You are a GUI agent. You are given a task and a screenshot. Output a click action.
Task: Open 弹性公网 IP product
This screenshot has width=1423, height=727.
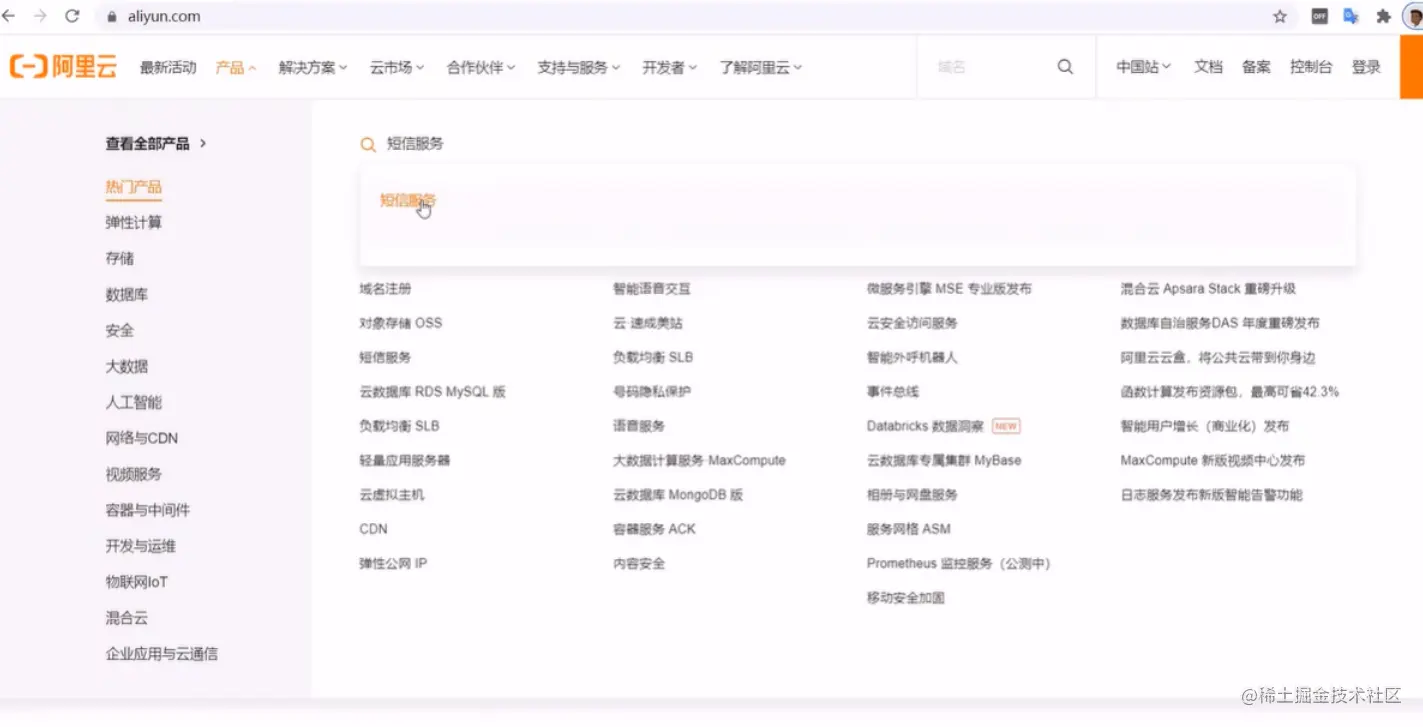pyautogui.click(x=393, y=563)
